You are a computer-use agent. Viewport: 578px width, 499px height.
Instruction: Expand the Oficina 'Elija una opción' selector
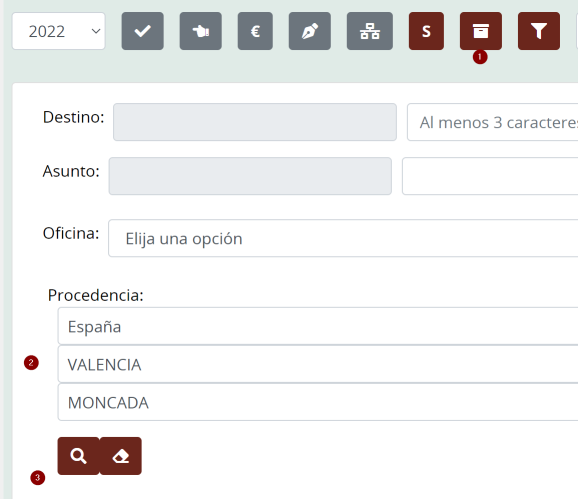point(343,238)
